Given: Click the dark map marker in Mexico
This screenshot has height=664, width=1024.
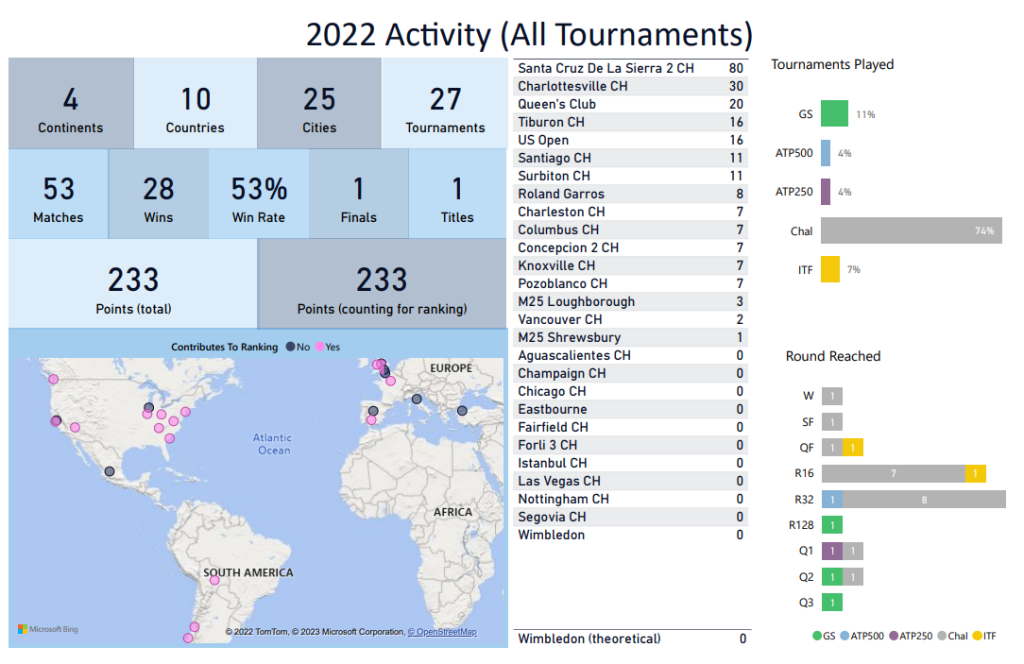Looking at the screenshot, I should (109, 471).
